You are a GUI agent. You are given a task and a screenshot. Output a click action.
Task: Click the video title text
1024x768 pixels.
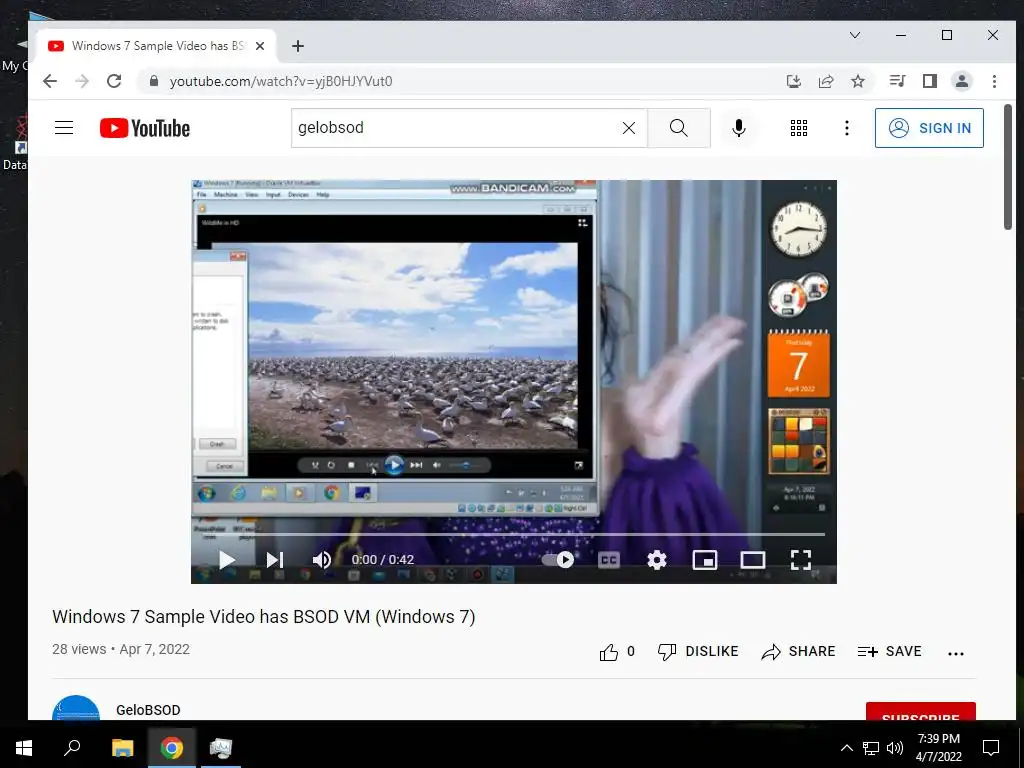click(264, 616)
